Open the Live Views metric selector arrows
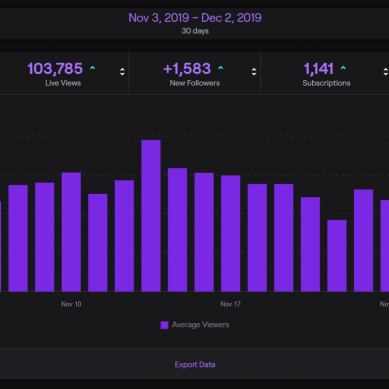This screenshot has height=389, width=389. tap(122, 72)
